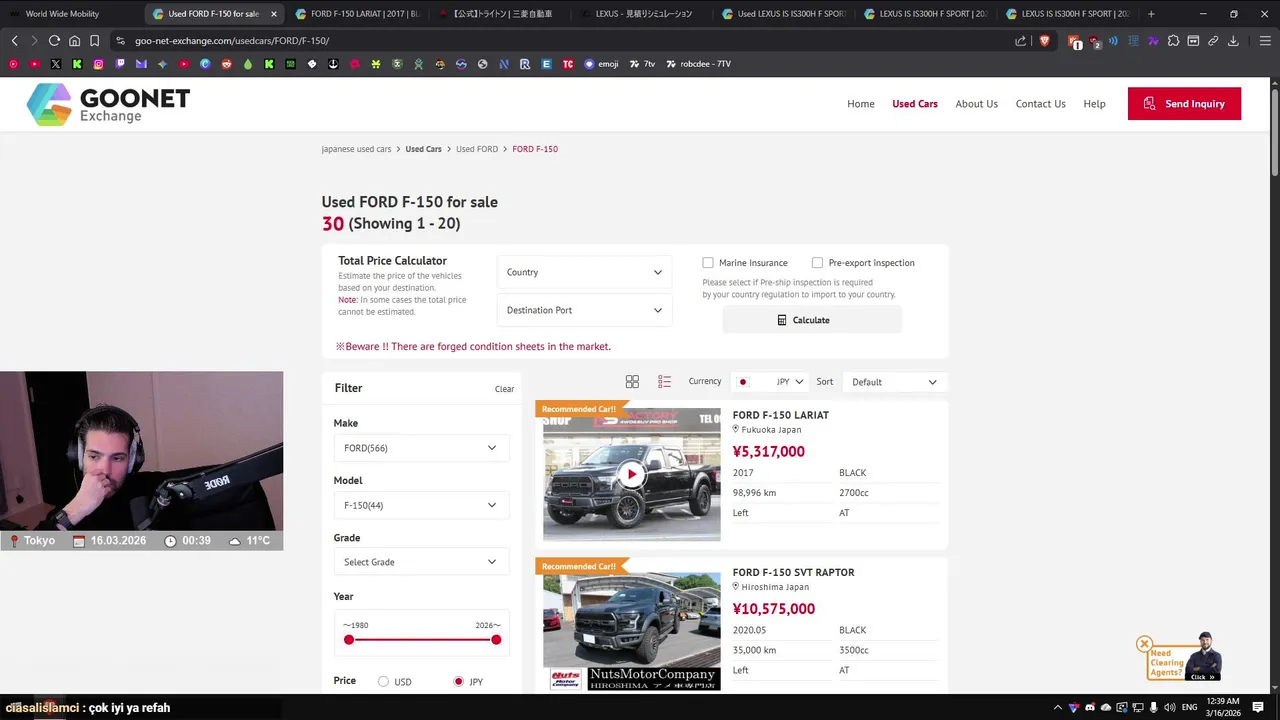
Task: Switch to FORD F-150 LARIAT 2017 tab
Action: 358,14
